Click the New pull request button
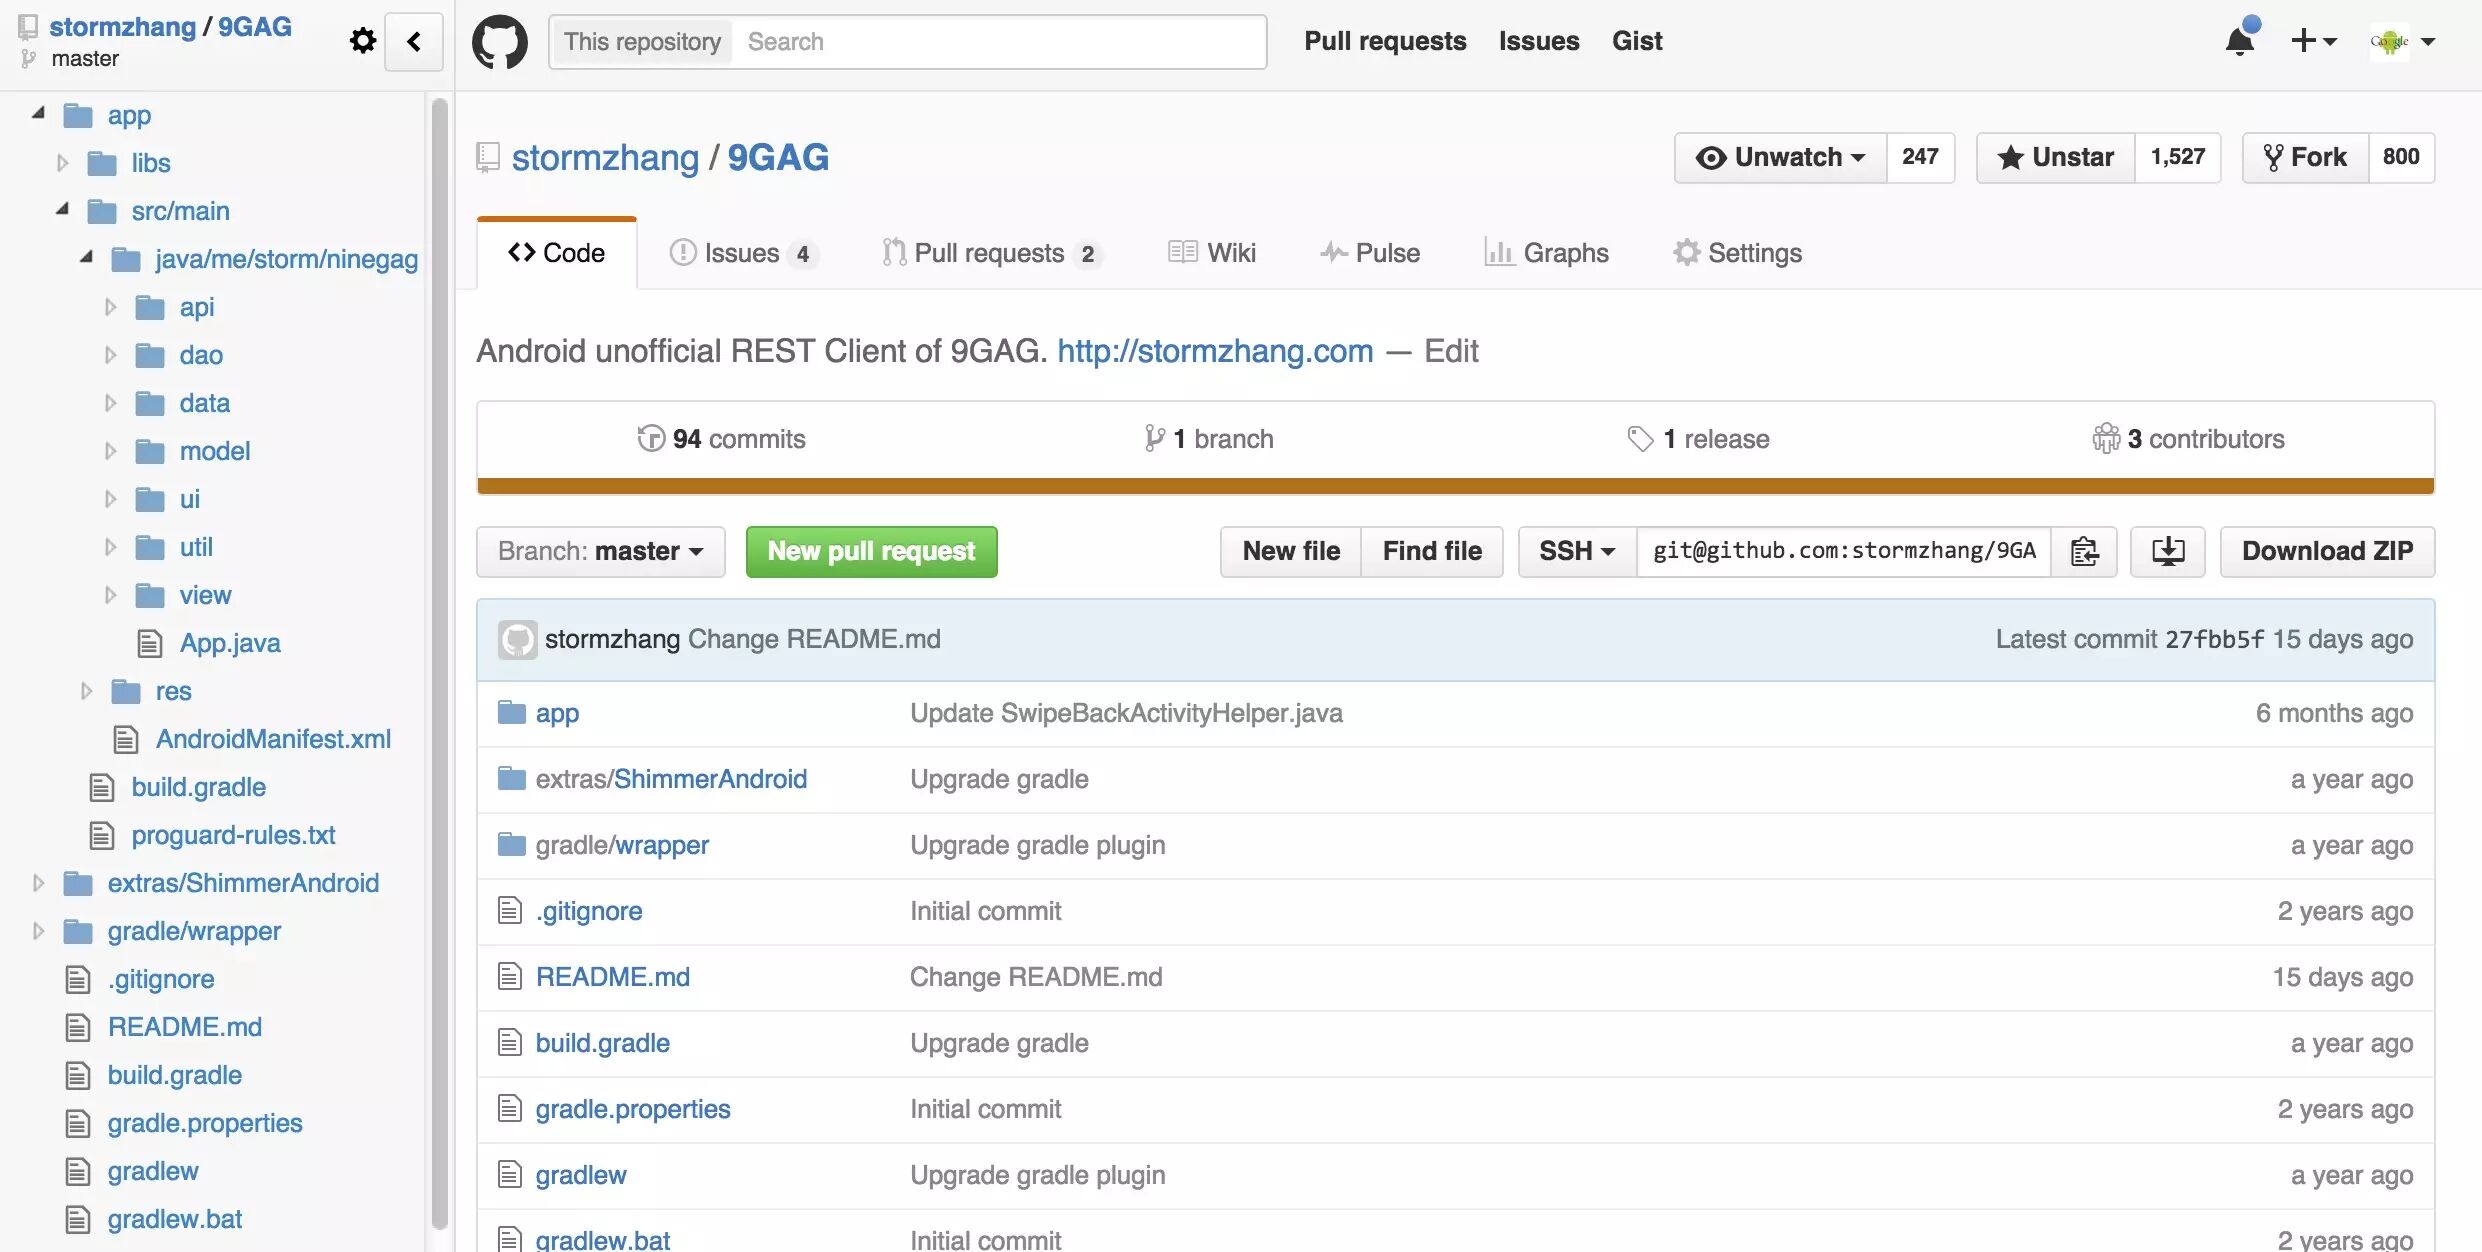2482x1252 pixels. 871,551
